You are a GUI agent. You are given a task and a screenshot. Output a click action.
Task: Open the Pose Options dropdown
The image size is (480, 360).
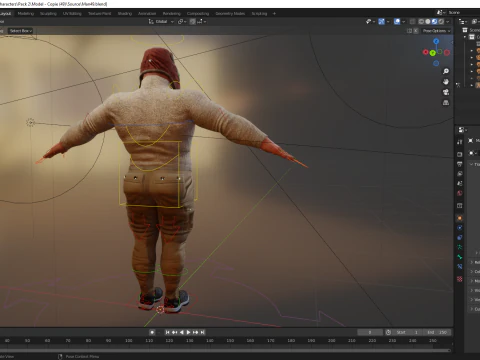[x=436, y=31]
